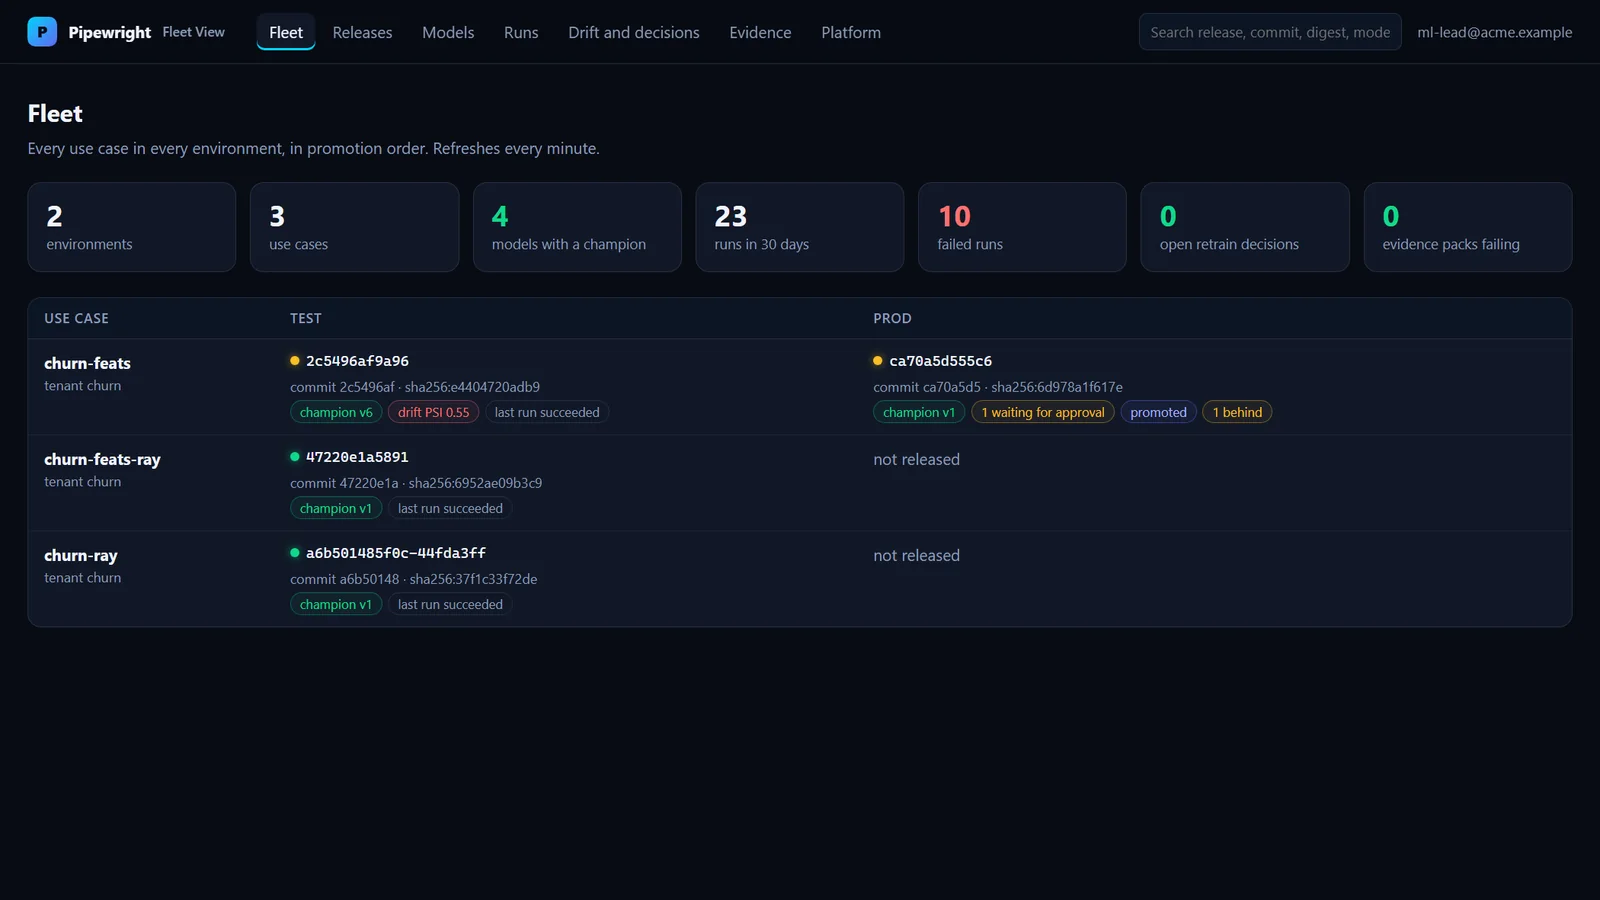Screen dimensions: 1600x900
Task: Open the 10 failed runs card
Action: [x=1022, y=227]
